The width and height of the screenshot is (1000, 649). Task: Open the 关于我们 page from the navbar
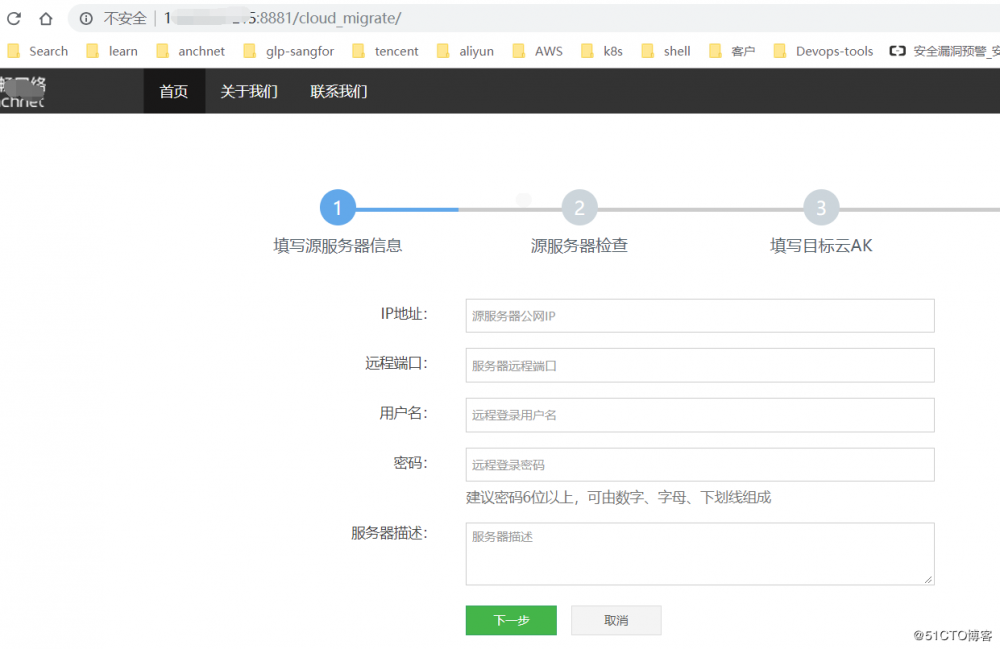[248, 90]
